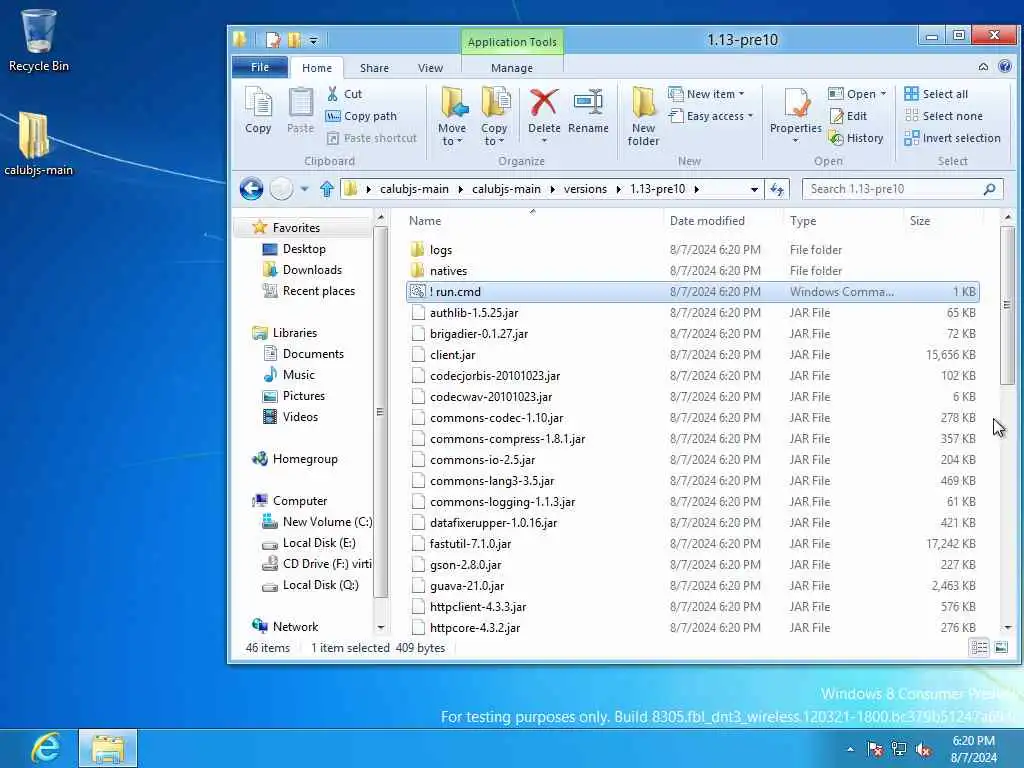Click the network tray icon

tap(899, 750)
